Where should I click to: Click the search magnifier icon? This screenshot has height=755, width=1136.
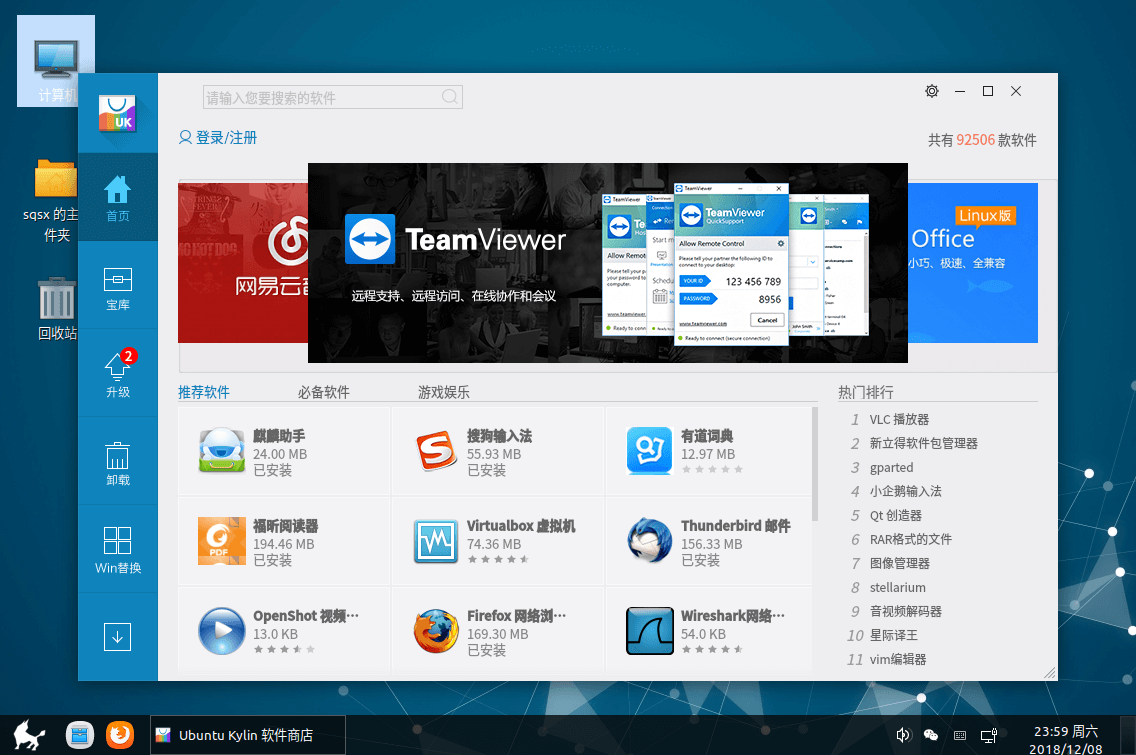point(449,97)
